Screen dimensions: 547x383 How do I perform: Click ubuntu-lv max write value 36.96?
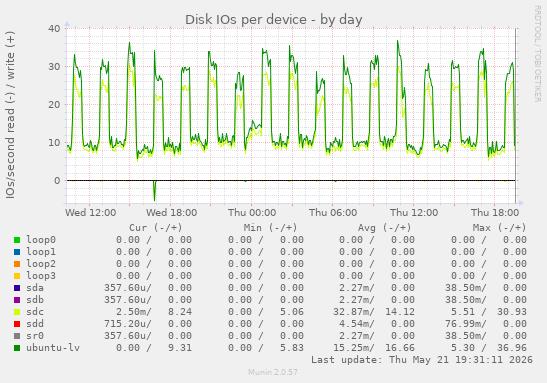512,348
